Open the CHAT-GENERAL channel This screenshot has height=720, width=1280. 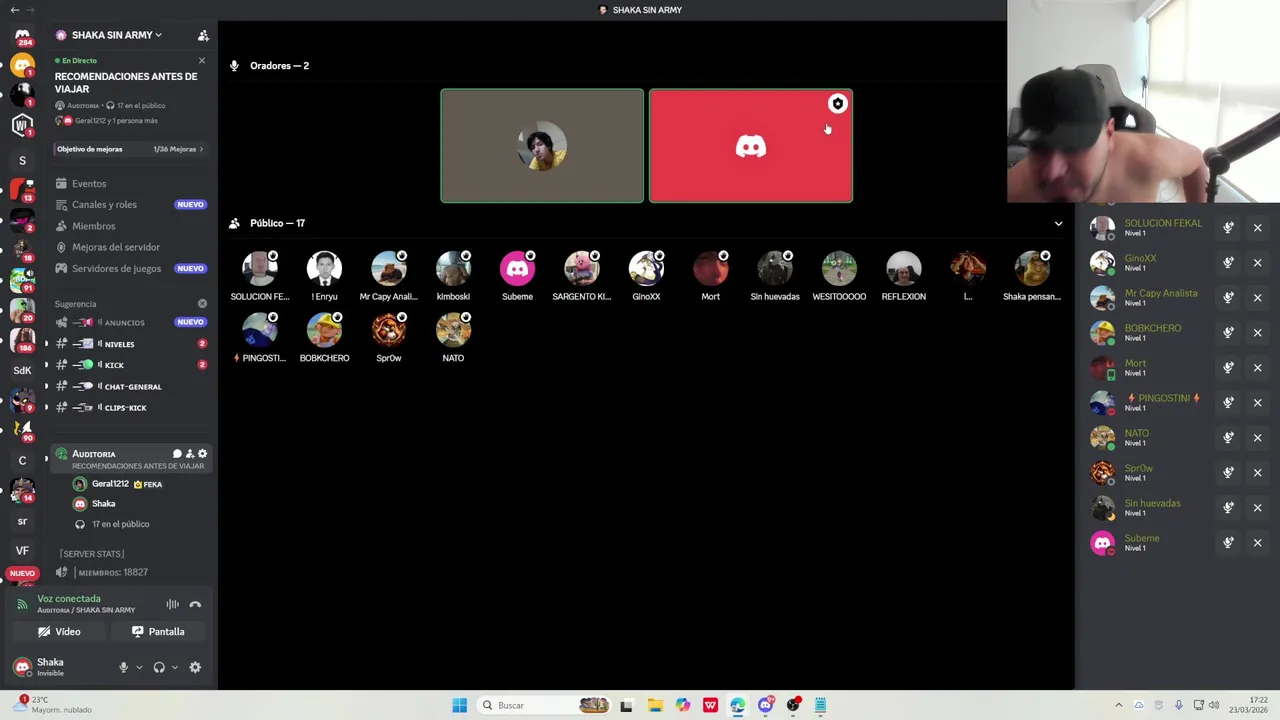[130, 387]
